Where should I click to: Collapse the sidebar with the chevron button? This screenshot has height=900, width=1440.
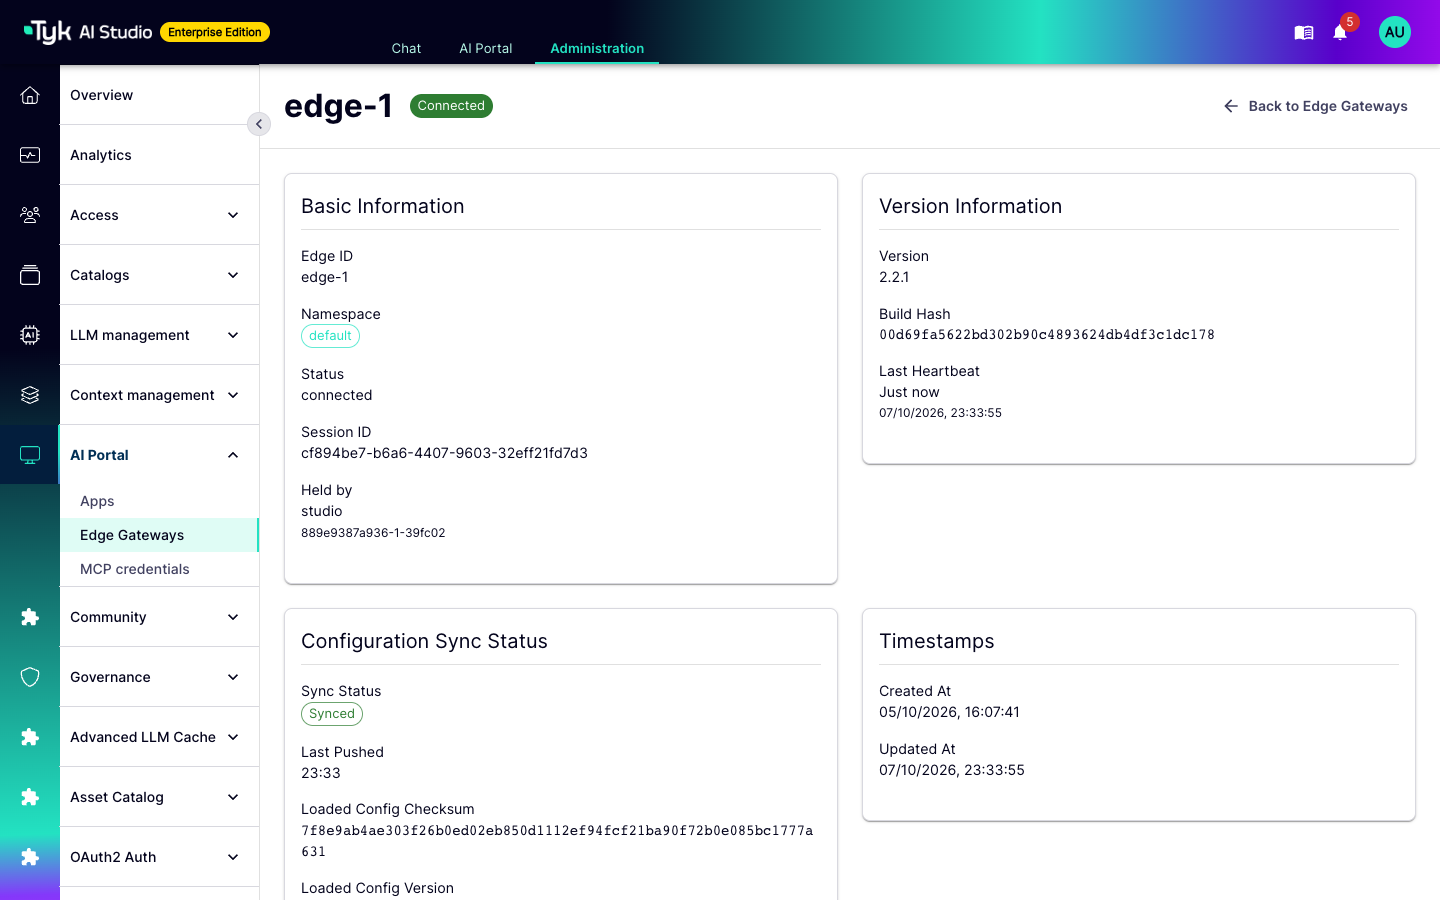pos(259,124)
